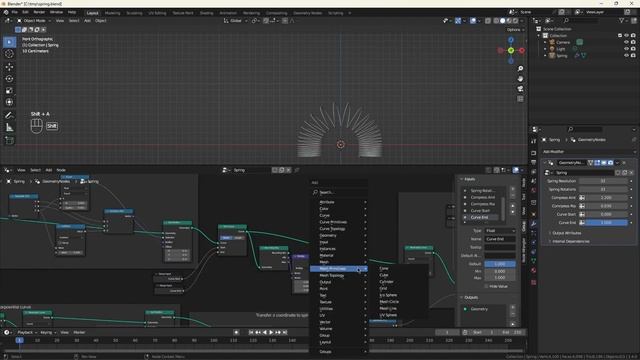Open the Object Mode dropdown
This screenshot has width=640, height=360.
point(34,20)
